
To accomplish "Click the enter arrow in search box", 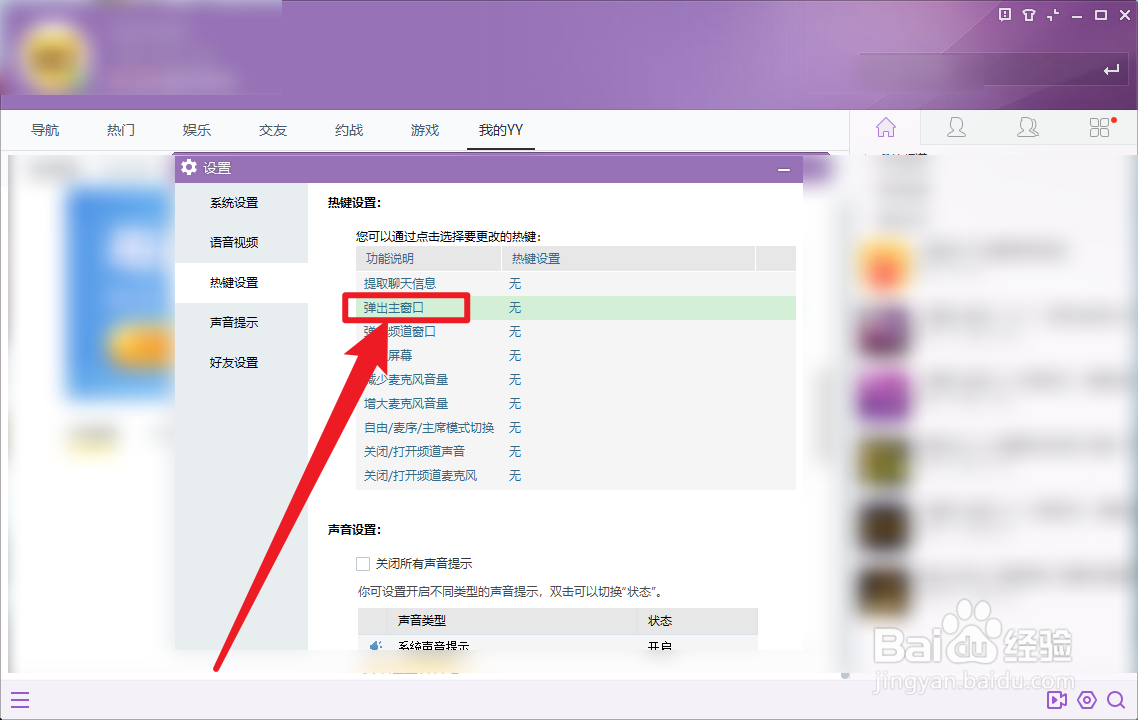I will [1111, 70].
